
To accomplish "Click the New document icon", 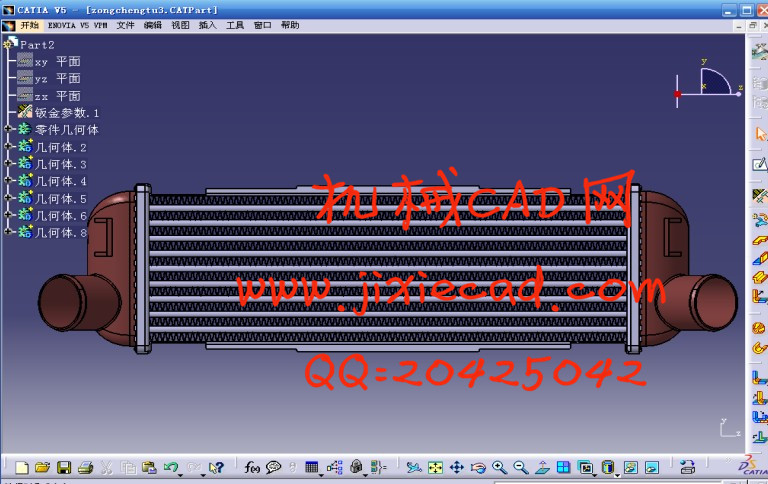I will pyautogui.click(x=21, y=467).
